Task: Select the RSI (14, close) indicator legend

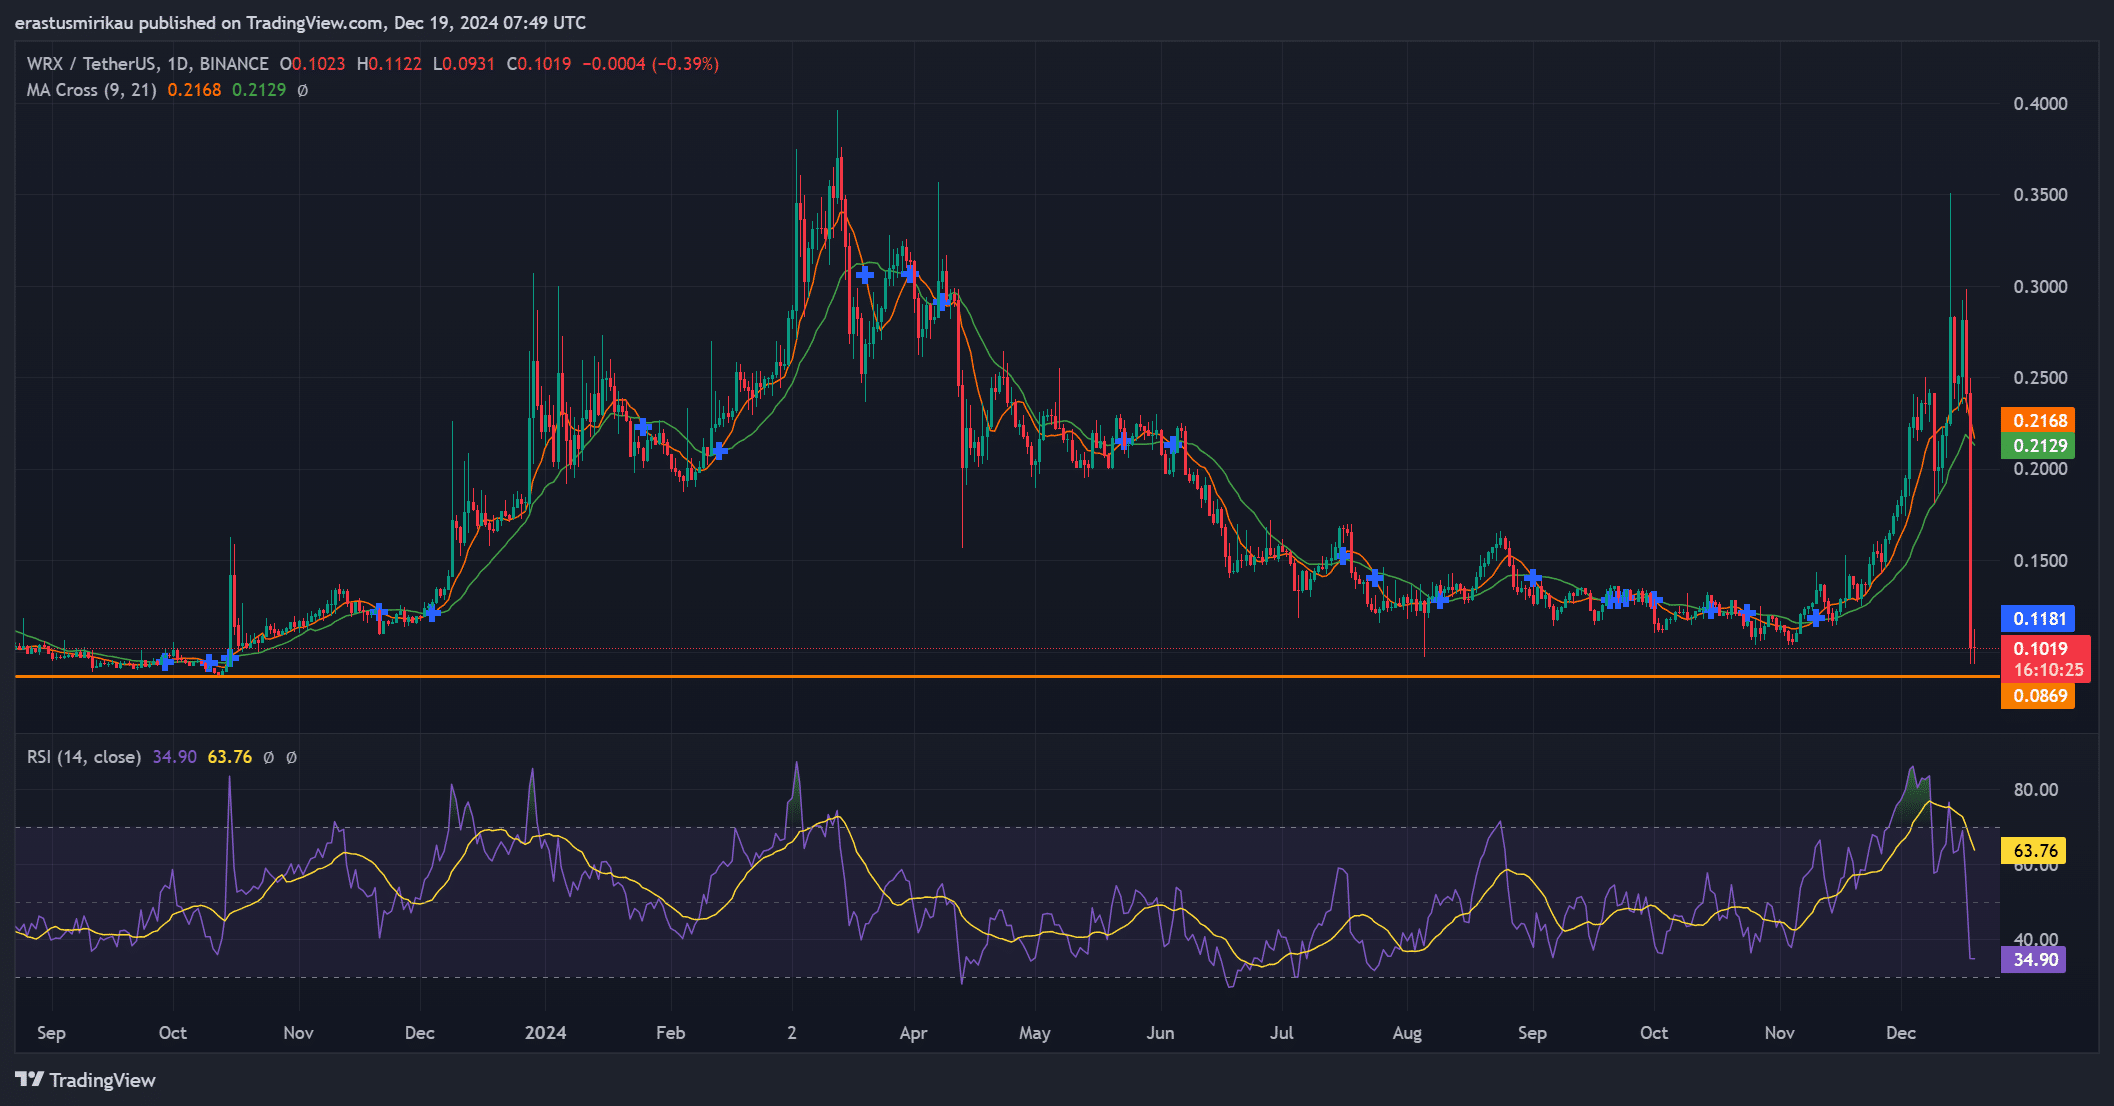Action: (84, 757)
